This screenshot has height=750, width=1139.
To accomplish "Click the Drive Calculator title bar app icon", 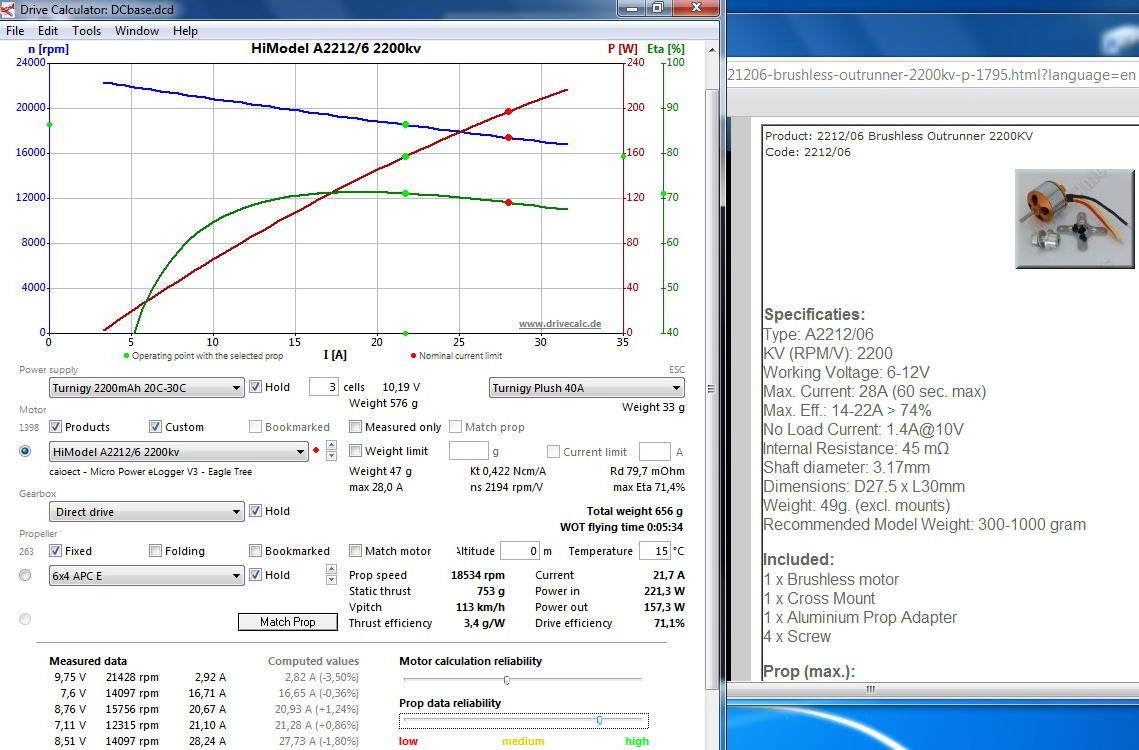I will coord(9,9).
